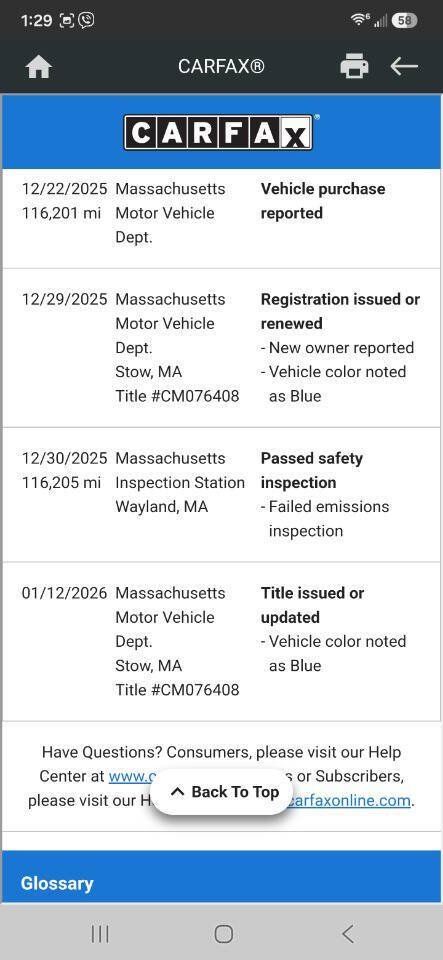443x960 pixels.
Task: Tap the Android back navigation chevron
Action: click(x=348, y=933)
